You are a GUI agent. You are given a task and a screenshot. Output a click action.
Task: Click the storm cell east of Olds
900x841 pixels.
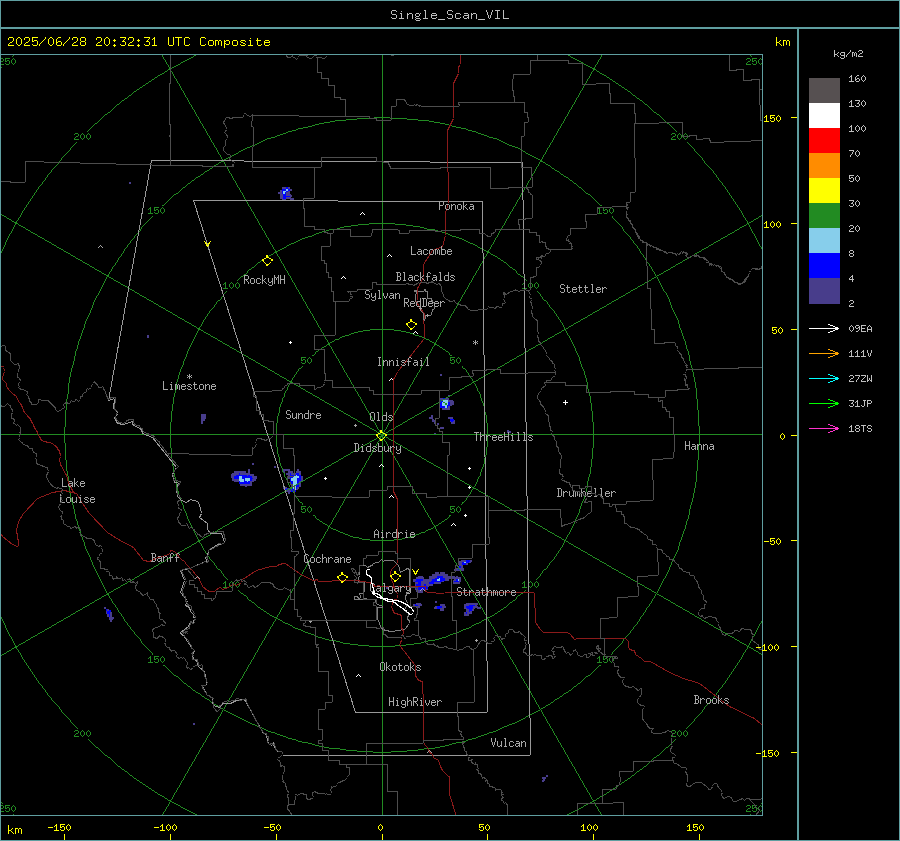pos(446,404)
